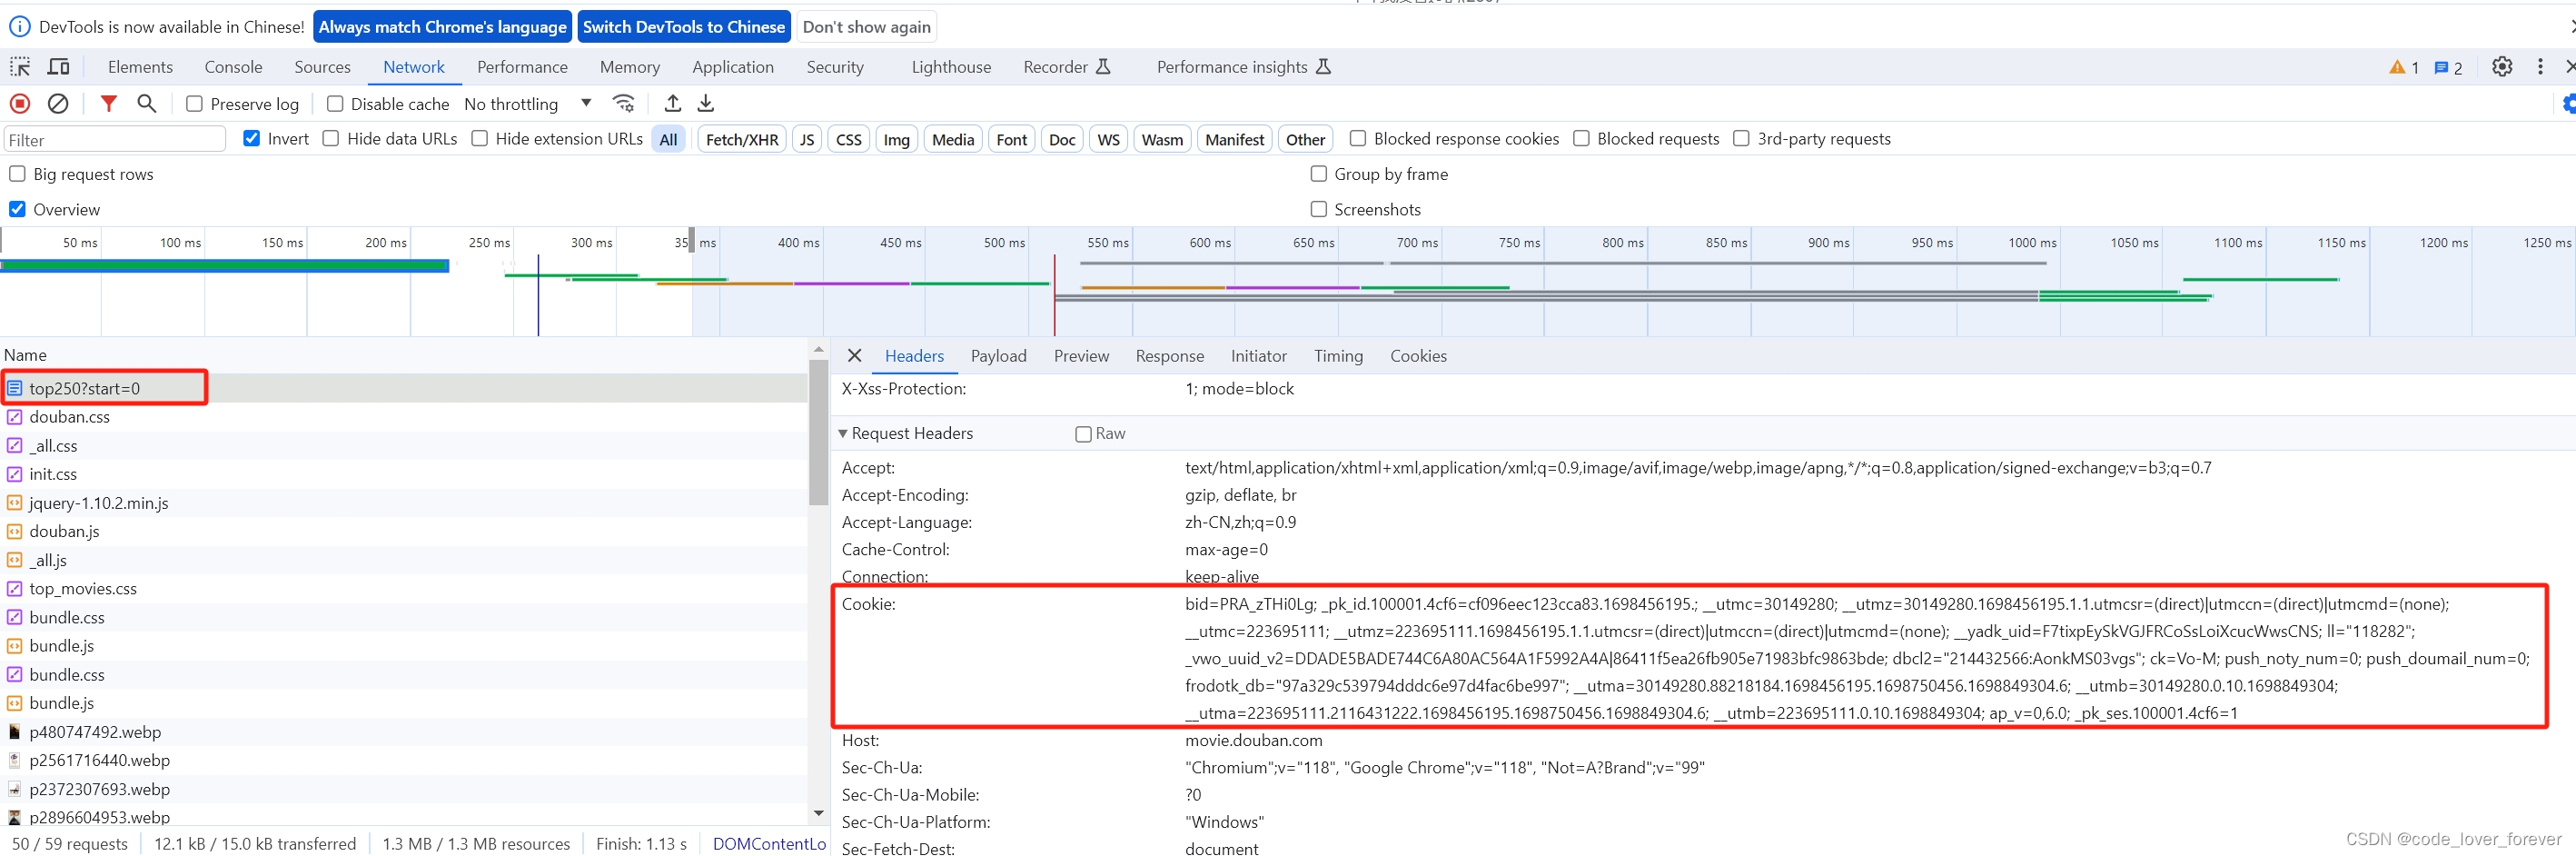Viewport: 2576px width, 856px height.
Task: Switch to Response tab
Action: pyautogui.click(x=1169, y=356)
